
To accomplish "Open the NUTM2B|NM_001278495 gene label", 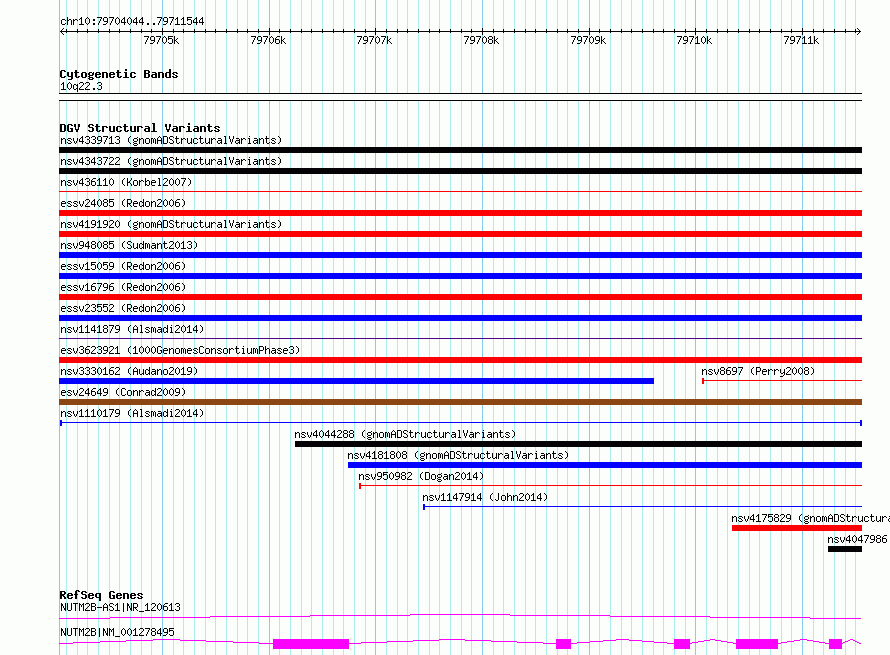I will point(117,632).
